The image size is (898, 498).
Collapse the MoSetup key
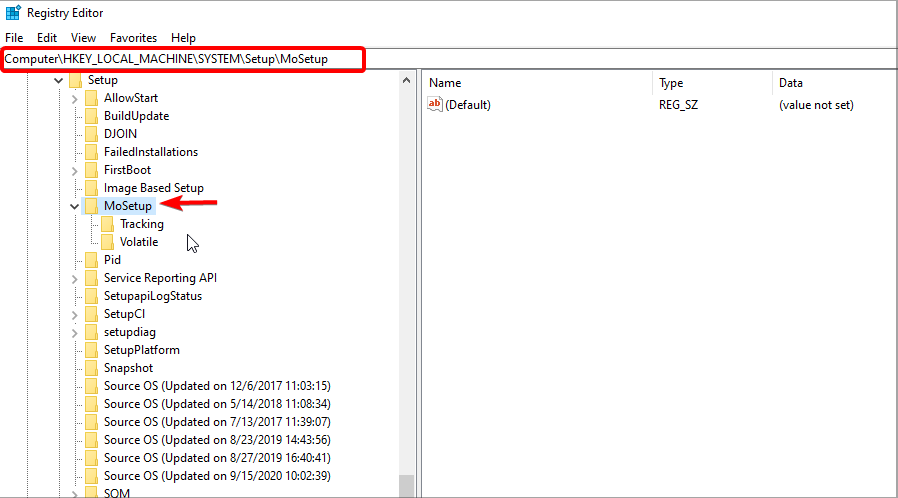click(74, 207)
